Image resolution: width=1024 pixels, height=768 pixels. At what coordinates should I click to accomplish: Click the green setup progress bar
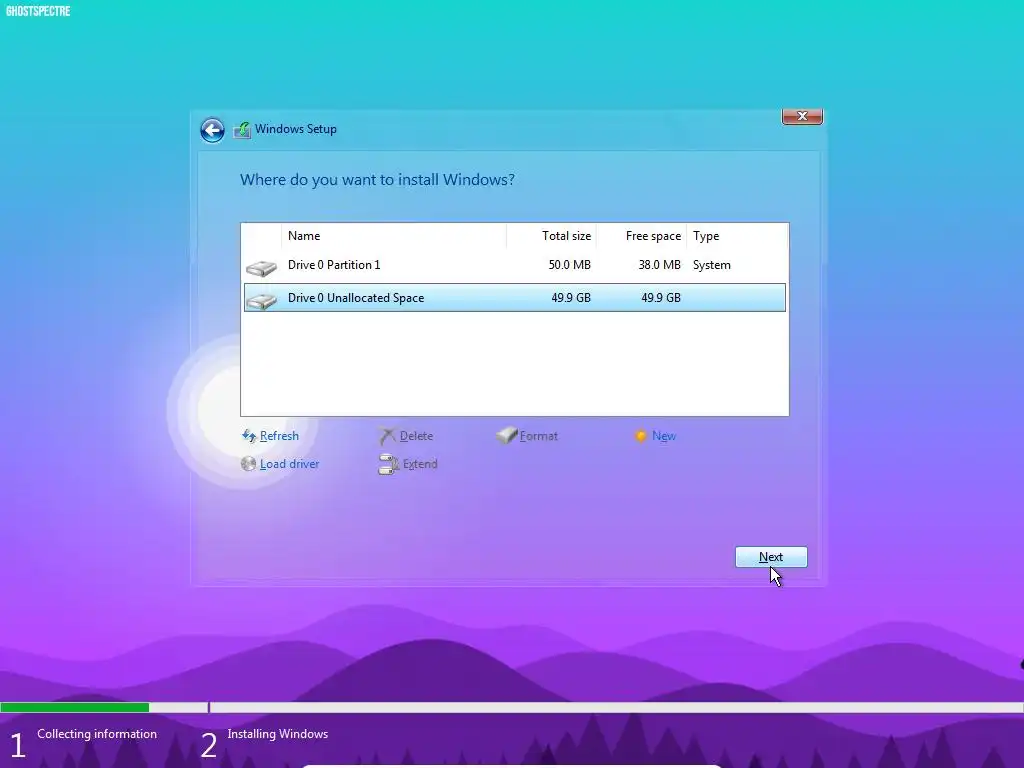(x=74, y=707)
